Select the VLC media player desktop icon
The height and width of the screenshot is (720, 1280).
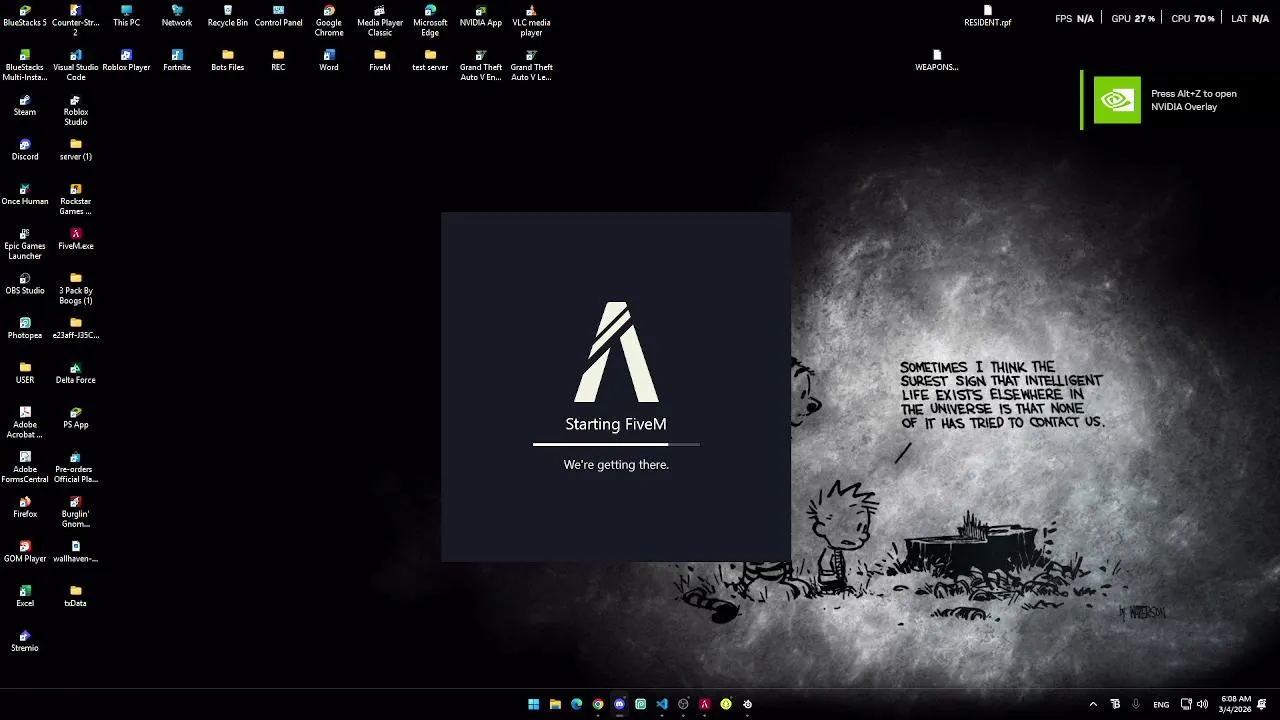(x=531, y=21)
